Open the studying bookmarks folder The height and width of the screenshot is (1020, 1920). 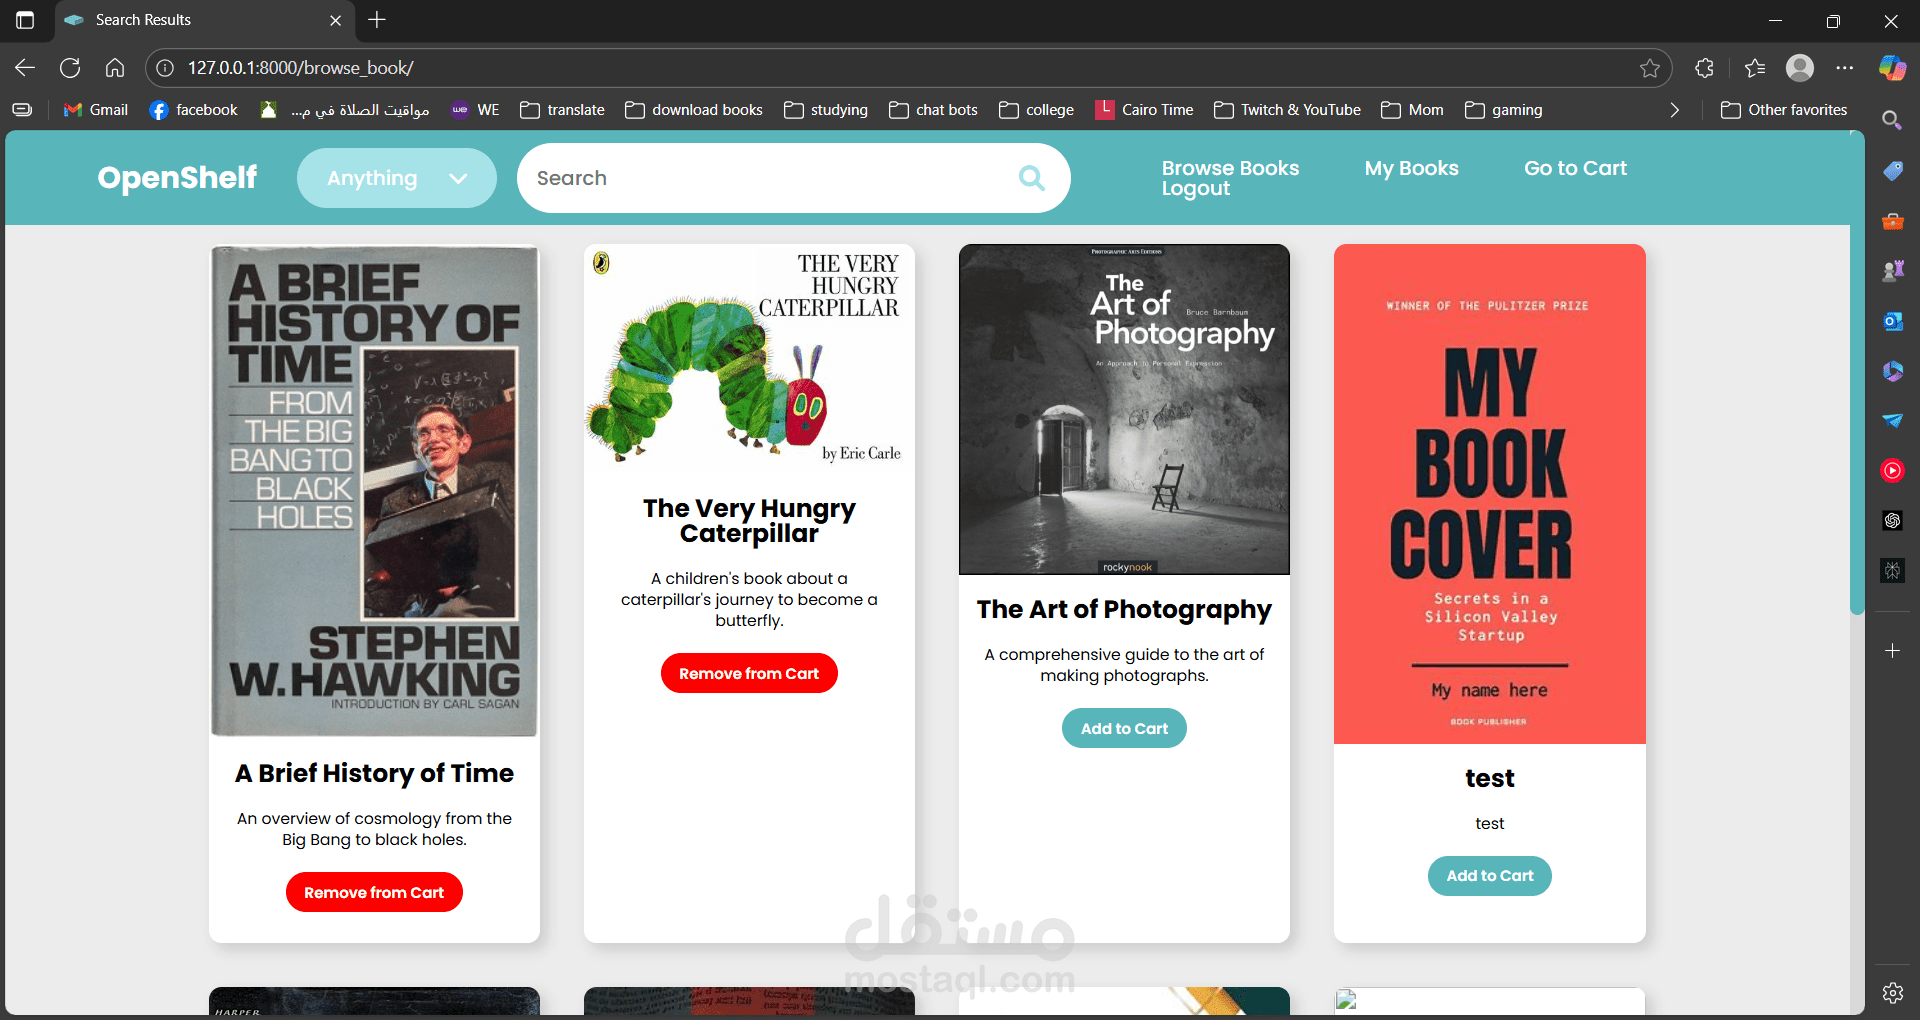point(826,110)
